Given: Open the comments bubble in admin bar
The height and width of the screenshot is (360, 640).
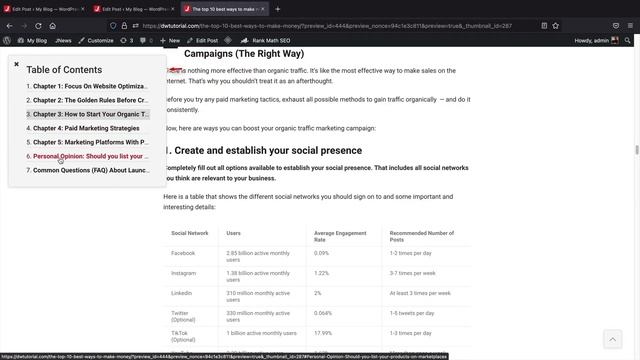Looking at the screenshot, I should 146,40.
